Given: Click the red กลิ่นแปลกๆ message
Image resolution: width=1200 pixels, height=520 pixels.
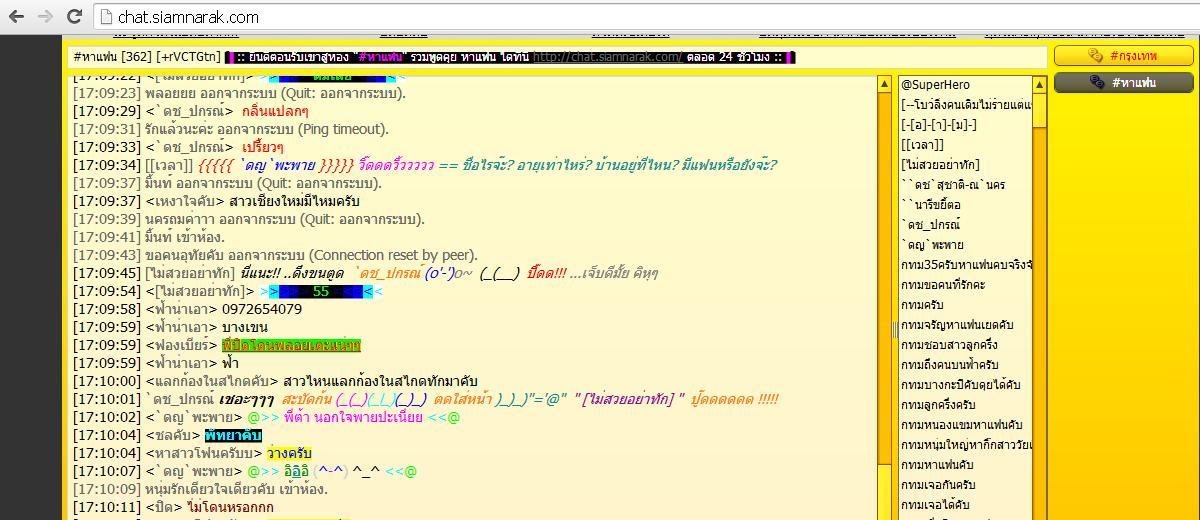Looking at the screenshot, I should pos(277,111).
